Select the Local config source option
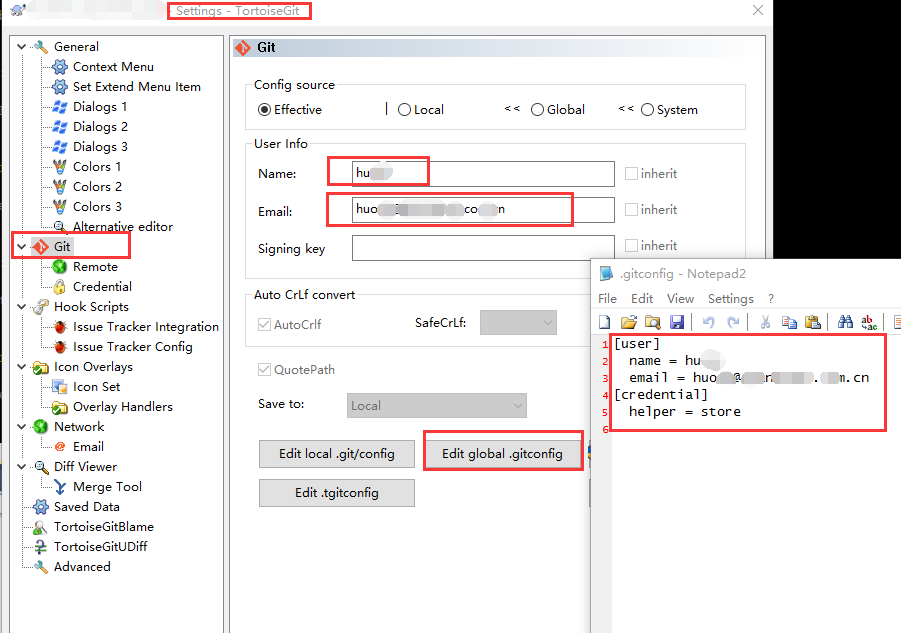Screen dimensions: 901x633 405,110
